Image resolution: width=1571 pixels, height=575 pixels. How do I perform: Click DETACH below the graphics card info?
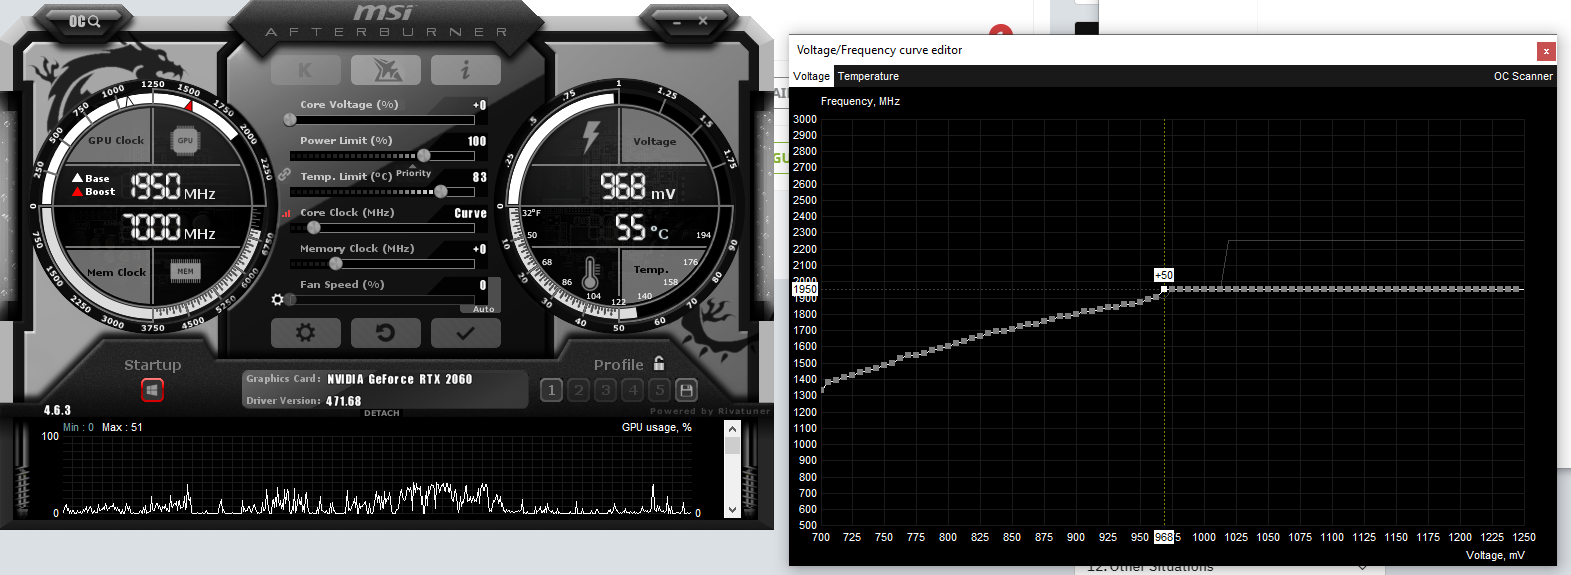382,413
